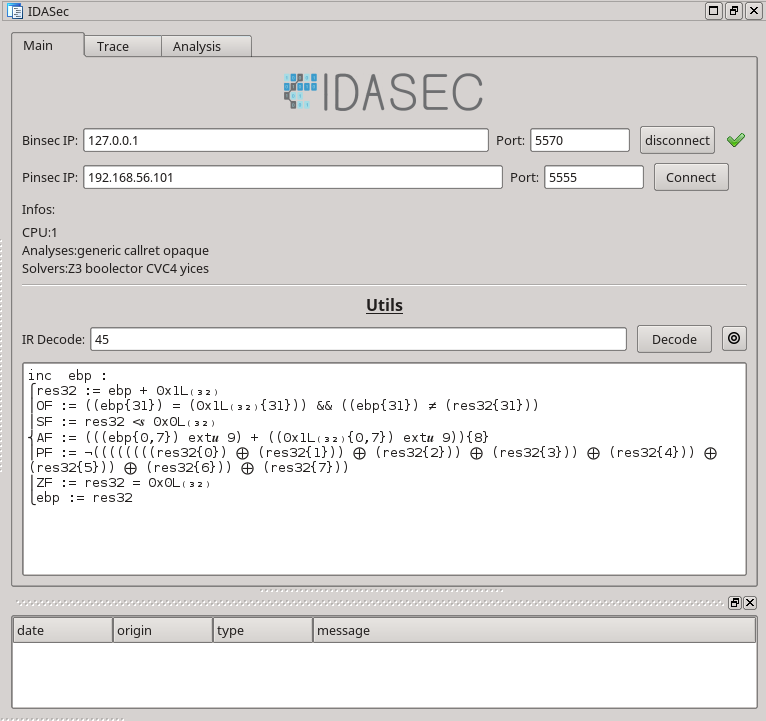Viewport: 766px width, 721px height.
Task: Close the log panel using its X icon
Action: coord(750,603)
